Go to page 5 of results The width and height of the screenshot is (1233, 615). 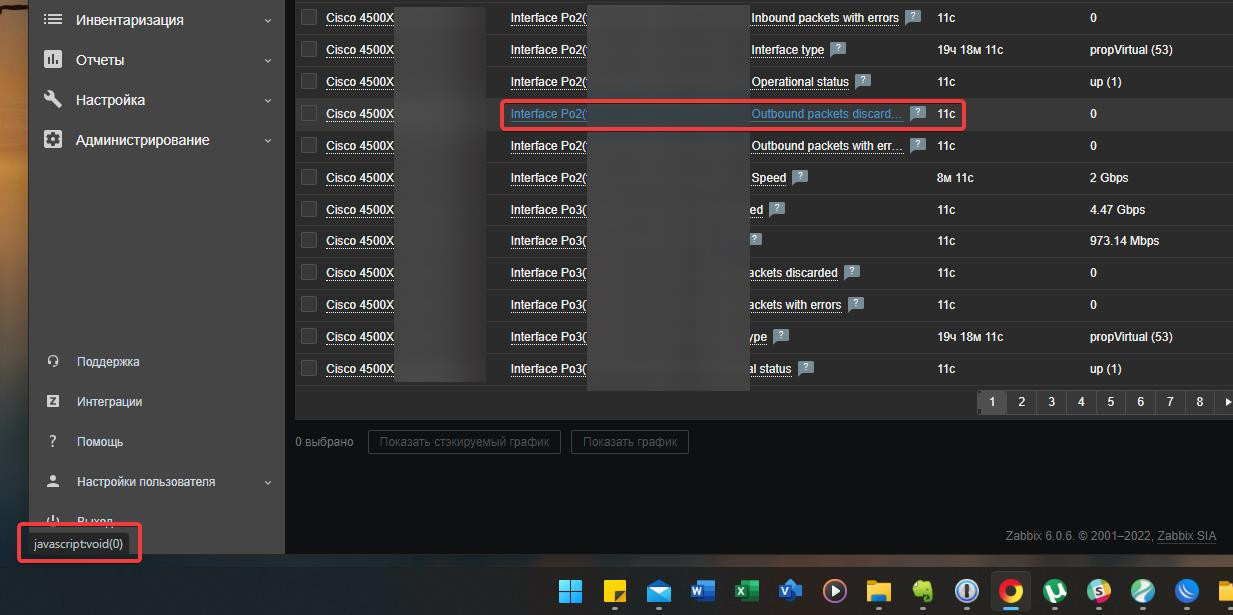pos(1111,402)
